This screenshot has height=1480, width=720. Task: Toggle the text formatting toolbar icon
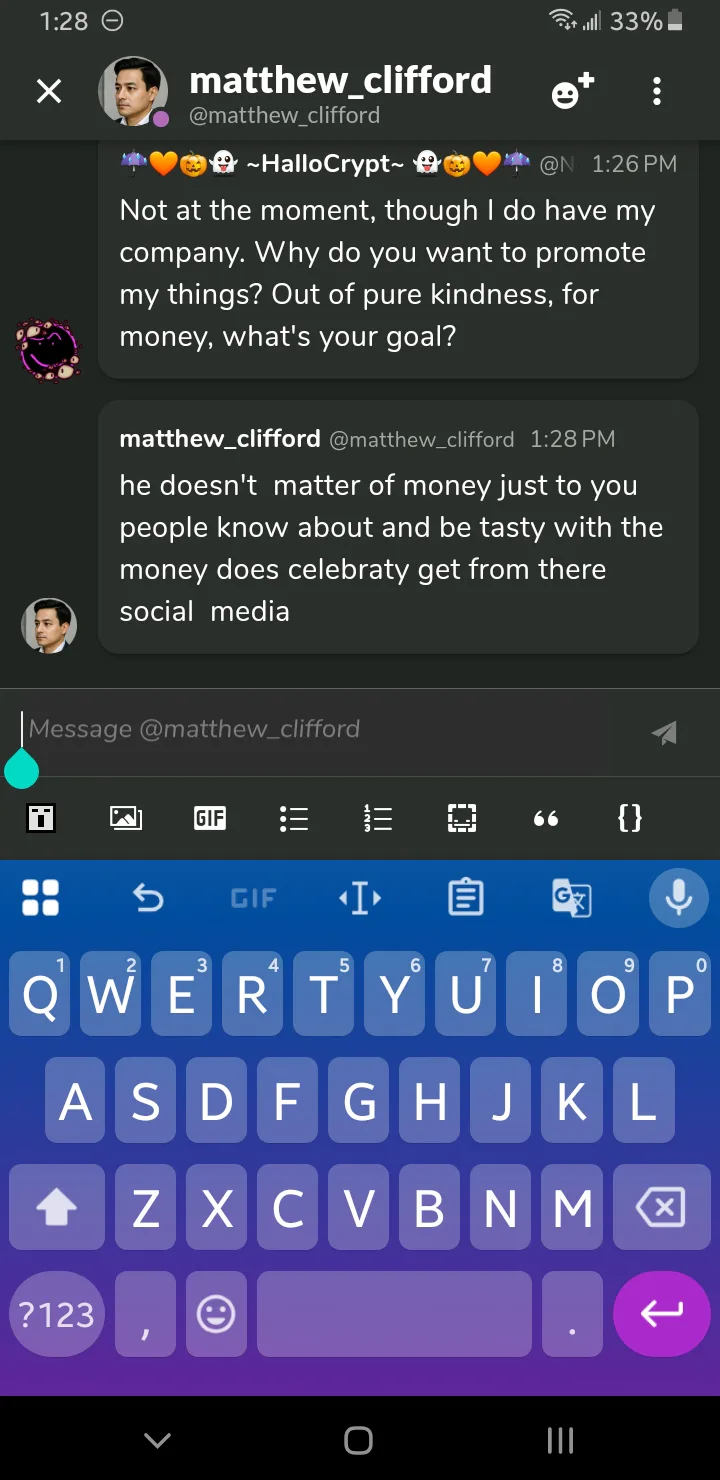[x=41, y=818]
